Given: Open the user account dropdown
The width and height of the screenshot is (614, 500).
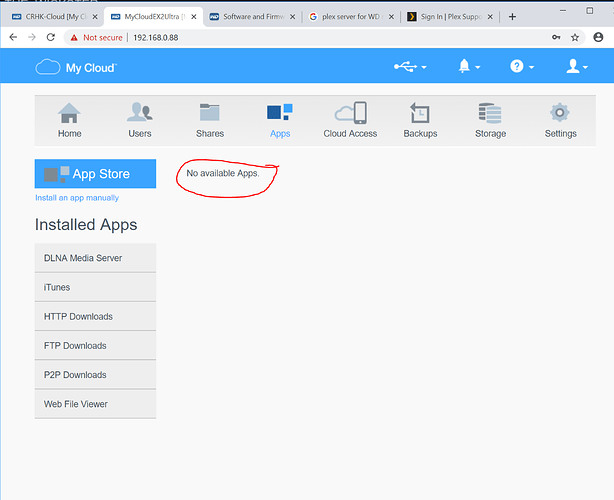Looking at the screenshot, I should [576, 66].
